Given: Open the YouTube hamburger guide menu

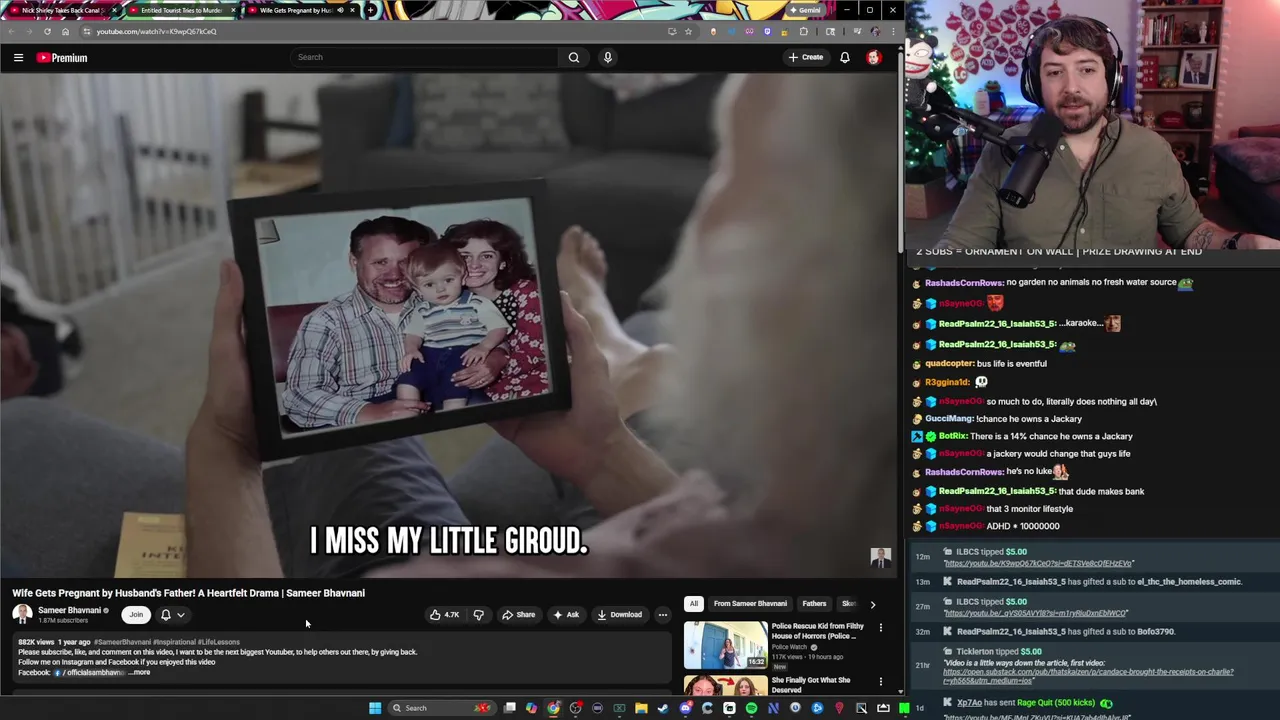Looking at the screenshot, I should click(x=18, y=58).
